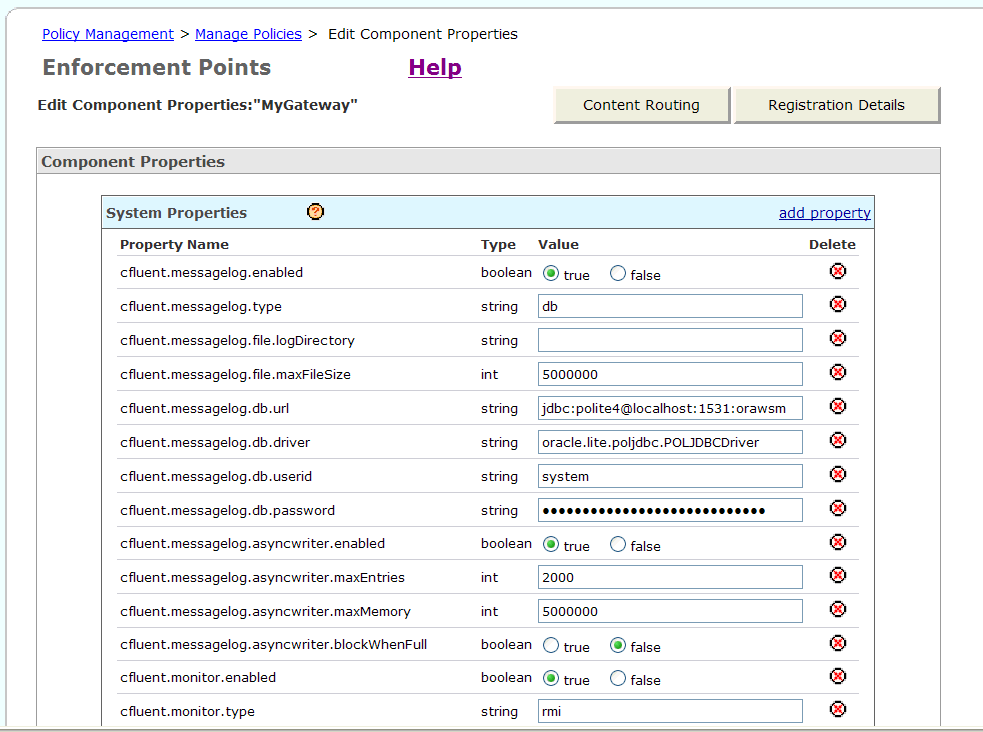Screen dimensions: 983x732
Task: Open the Help link
Action: (435, 67)
